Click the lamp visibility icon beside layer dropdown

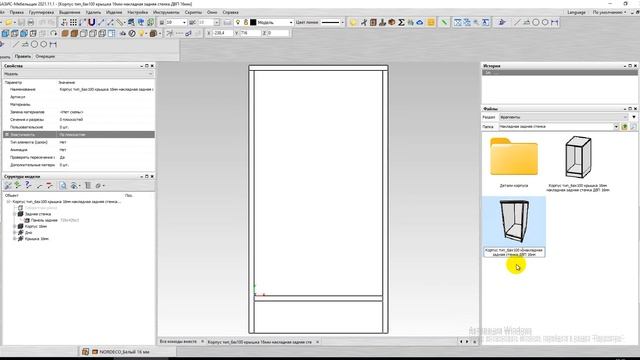click(238, 22)
